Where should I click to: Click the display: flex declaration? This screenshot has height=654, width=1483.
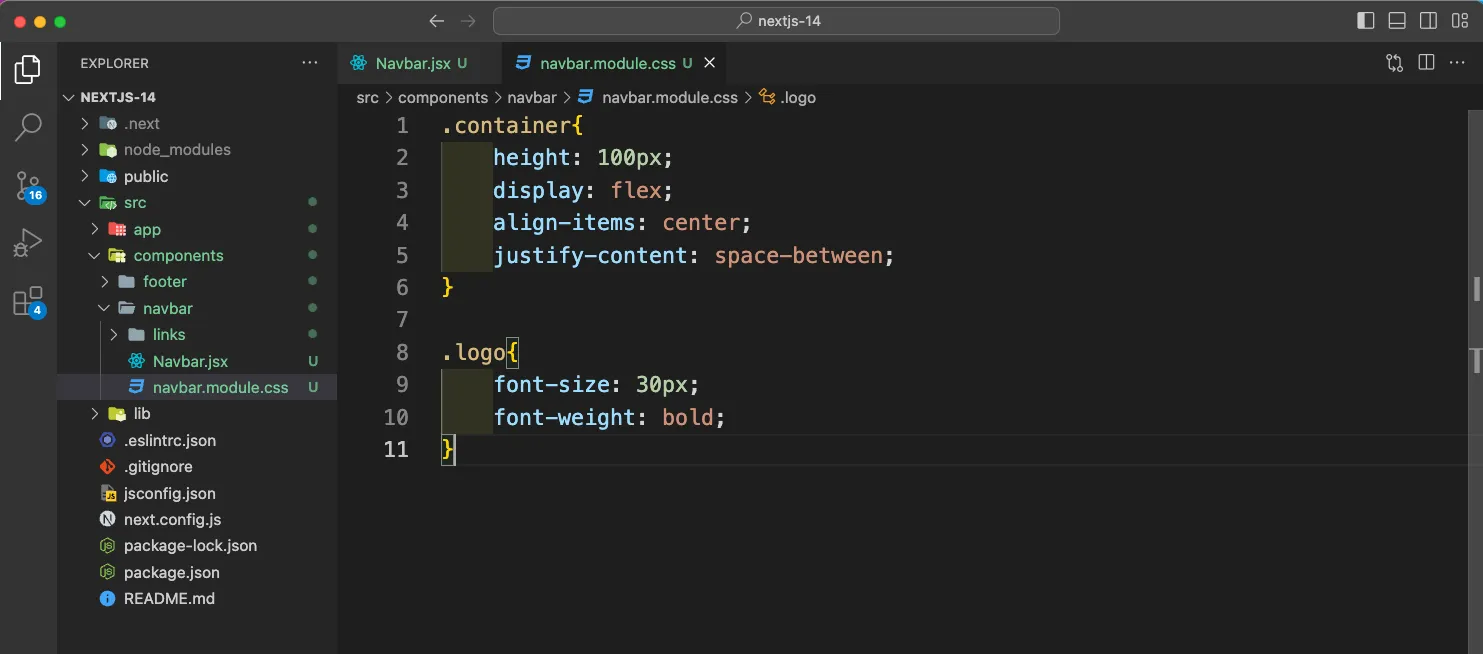pos(583,190)
